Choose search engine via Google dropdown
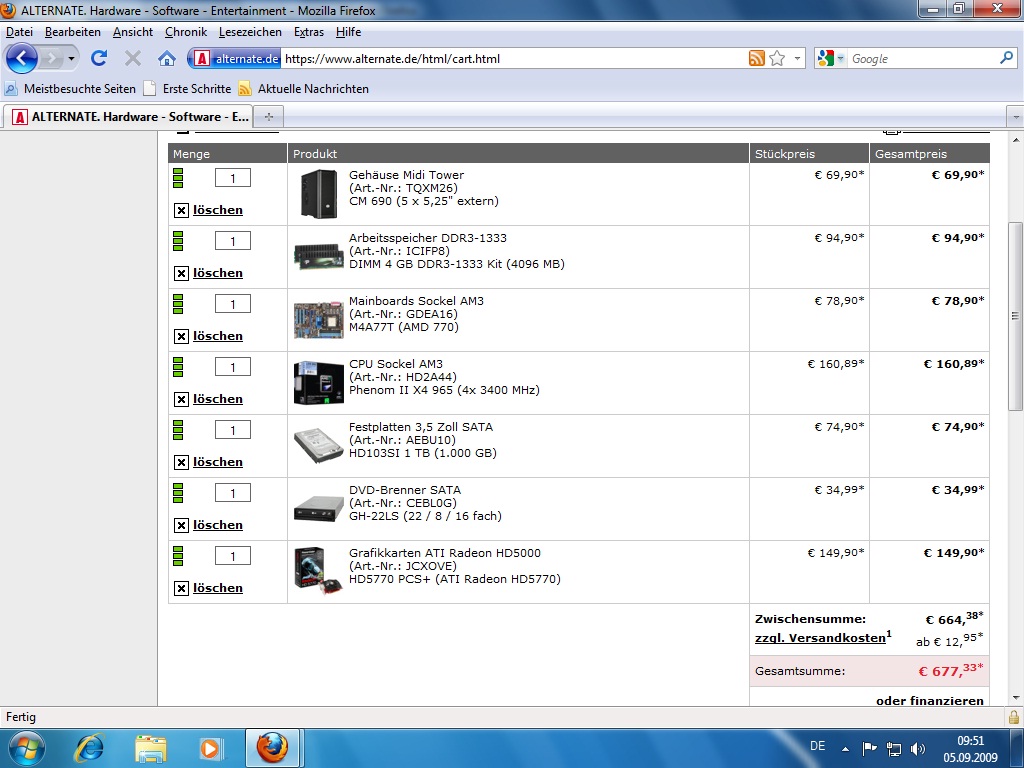 coord(831,58)
